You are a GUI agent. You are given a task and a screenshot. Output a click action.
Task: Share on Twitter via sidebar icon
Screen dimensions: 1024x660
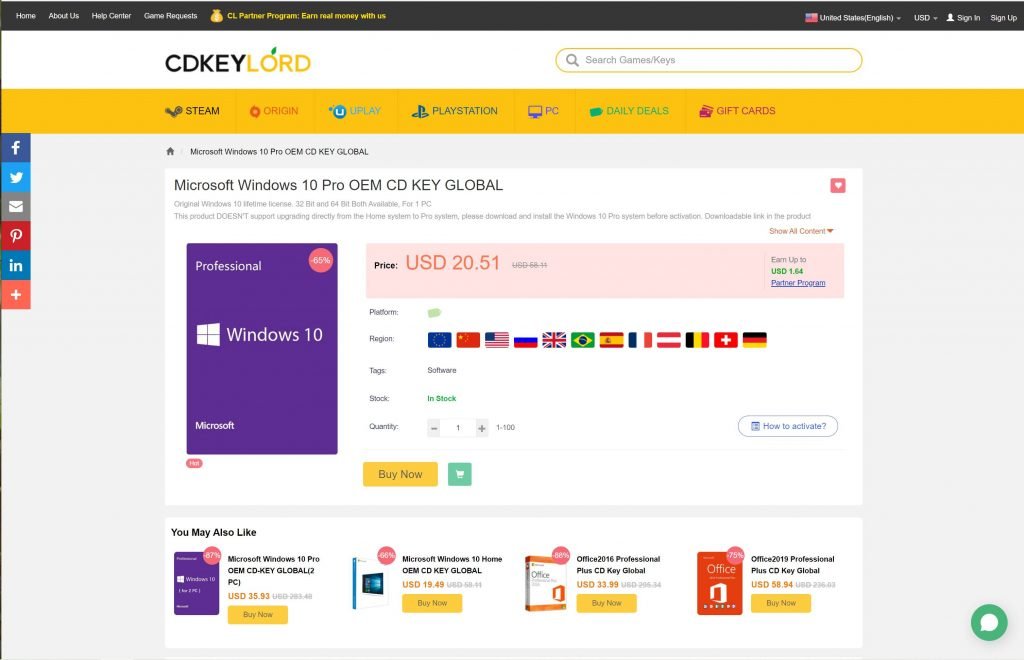[16, 178]
